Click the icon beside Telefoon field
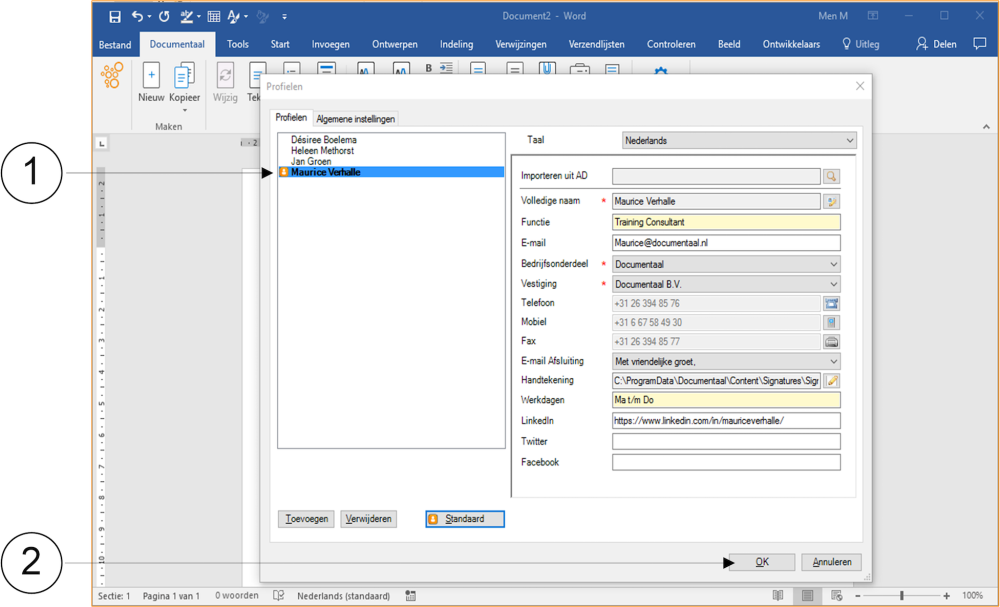 point(831,304)
